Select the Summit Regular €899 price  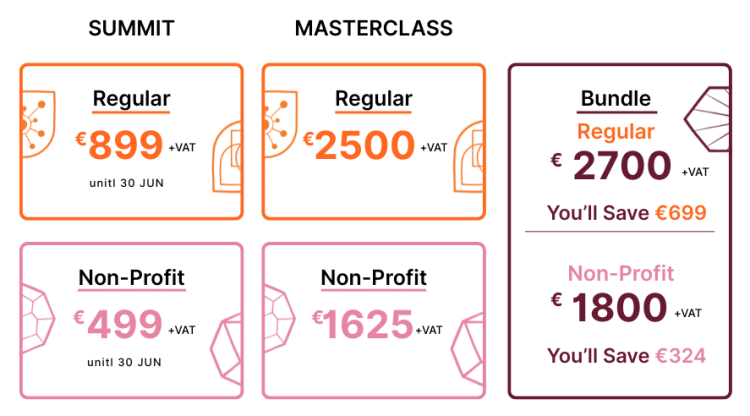[x=120, y=145]
